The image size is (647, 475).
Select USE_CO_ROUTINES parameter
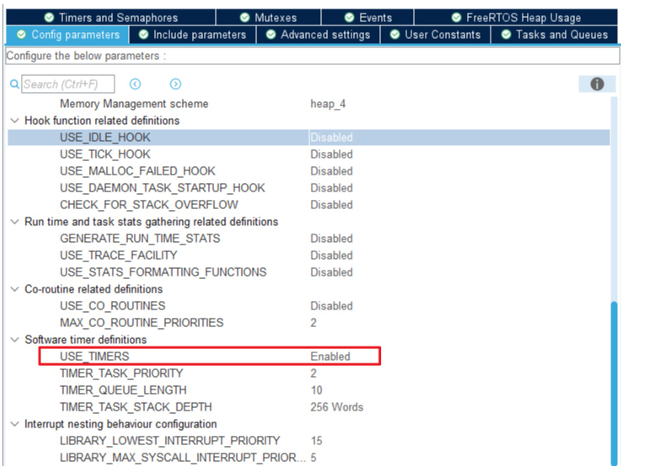(x=113, y=306)
